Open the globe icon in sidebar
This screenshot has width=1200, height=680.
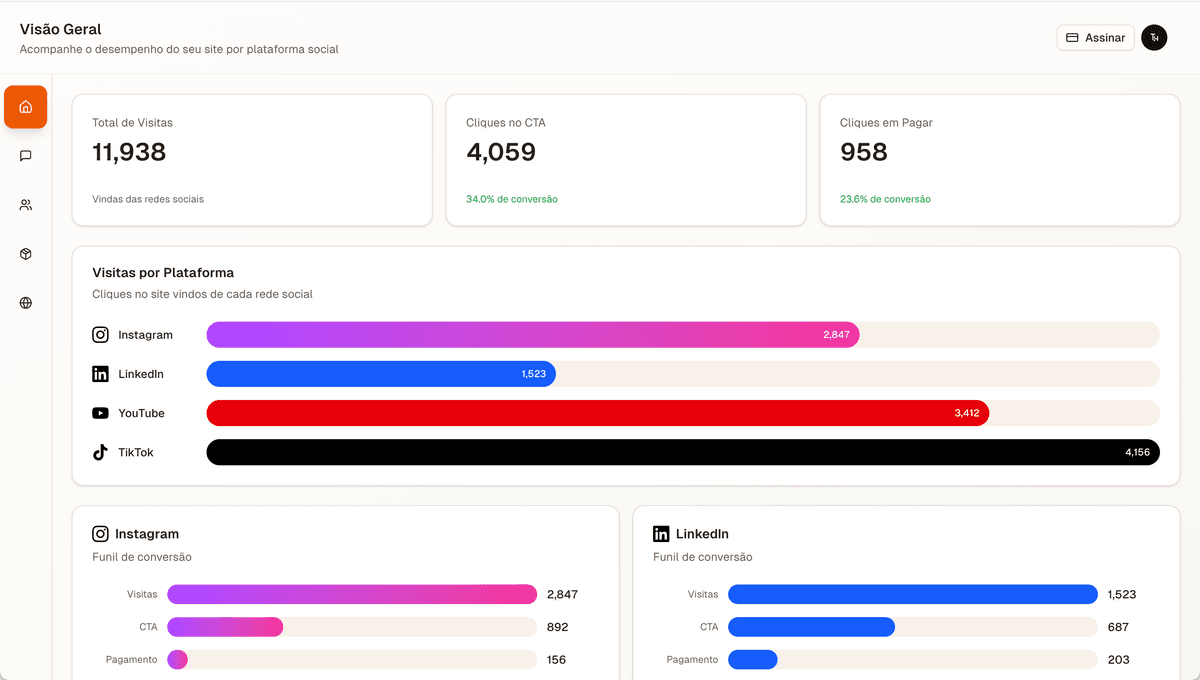coord(26,303)
